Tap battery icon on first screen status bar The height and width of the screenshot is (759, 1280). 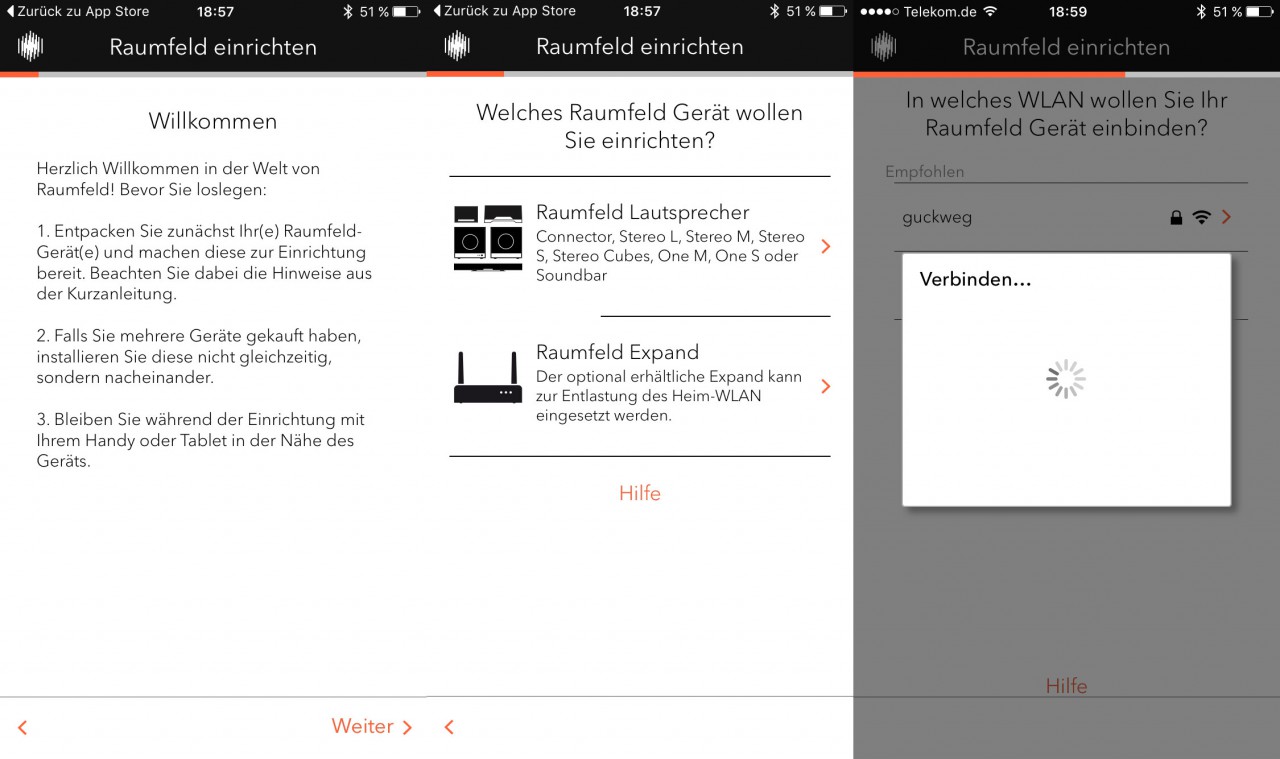coord(406,11)
